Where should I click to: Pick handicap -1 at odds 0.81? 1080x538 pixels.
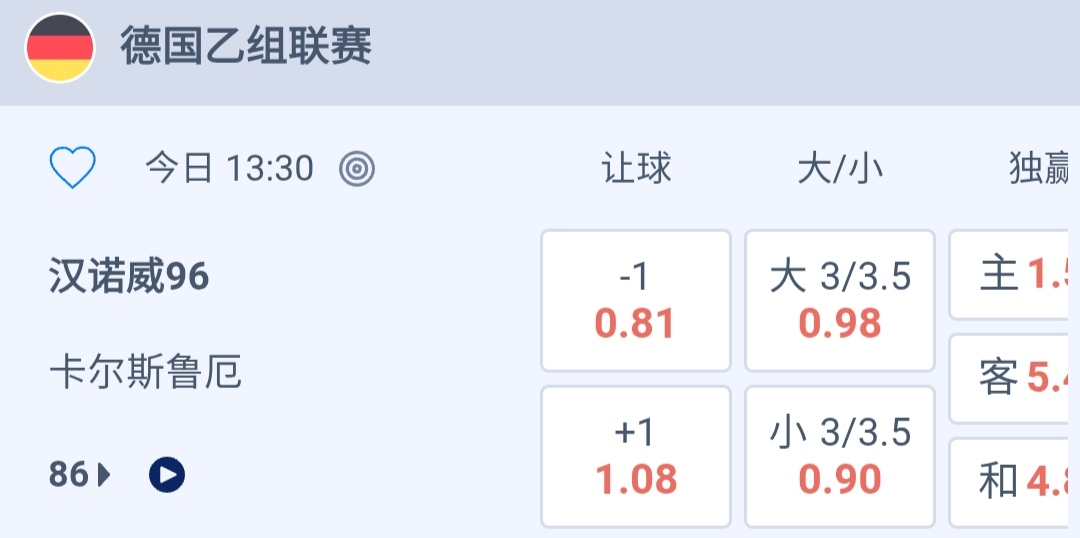[635, 301]
